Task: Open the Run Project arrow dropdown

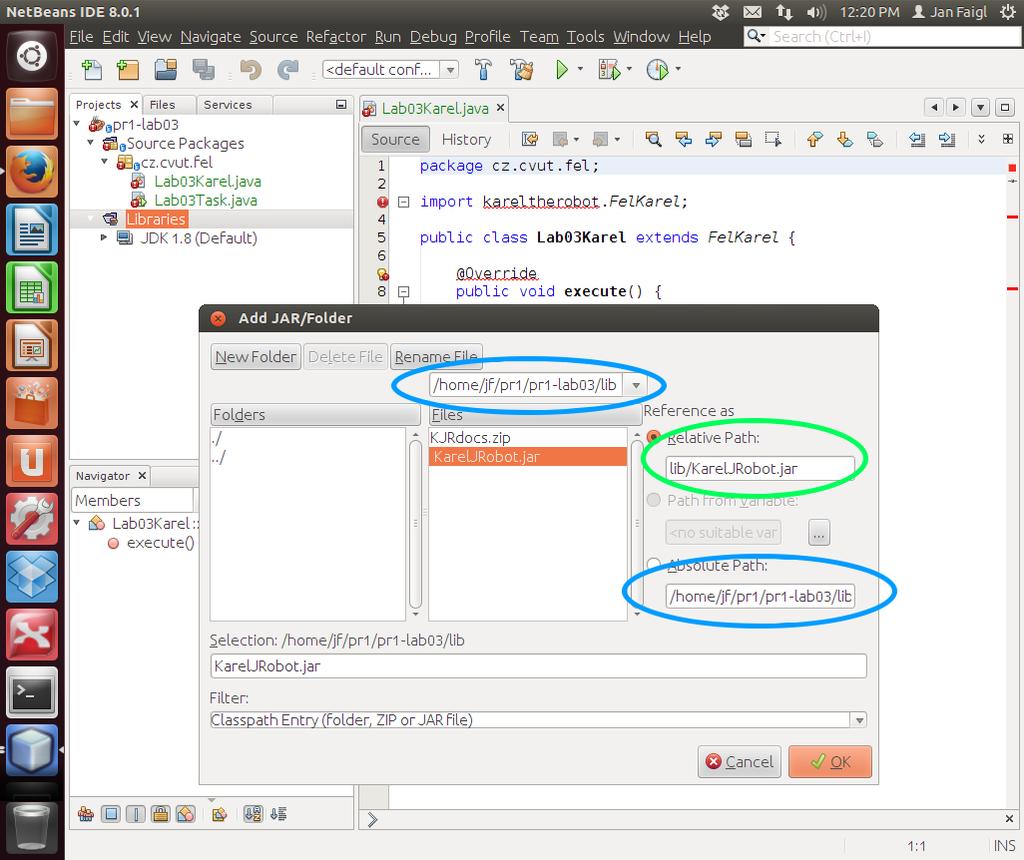Action: [580, 69]
